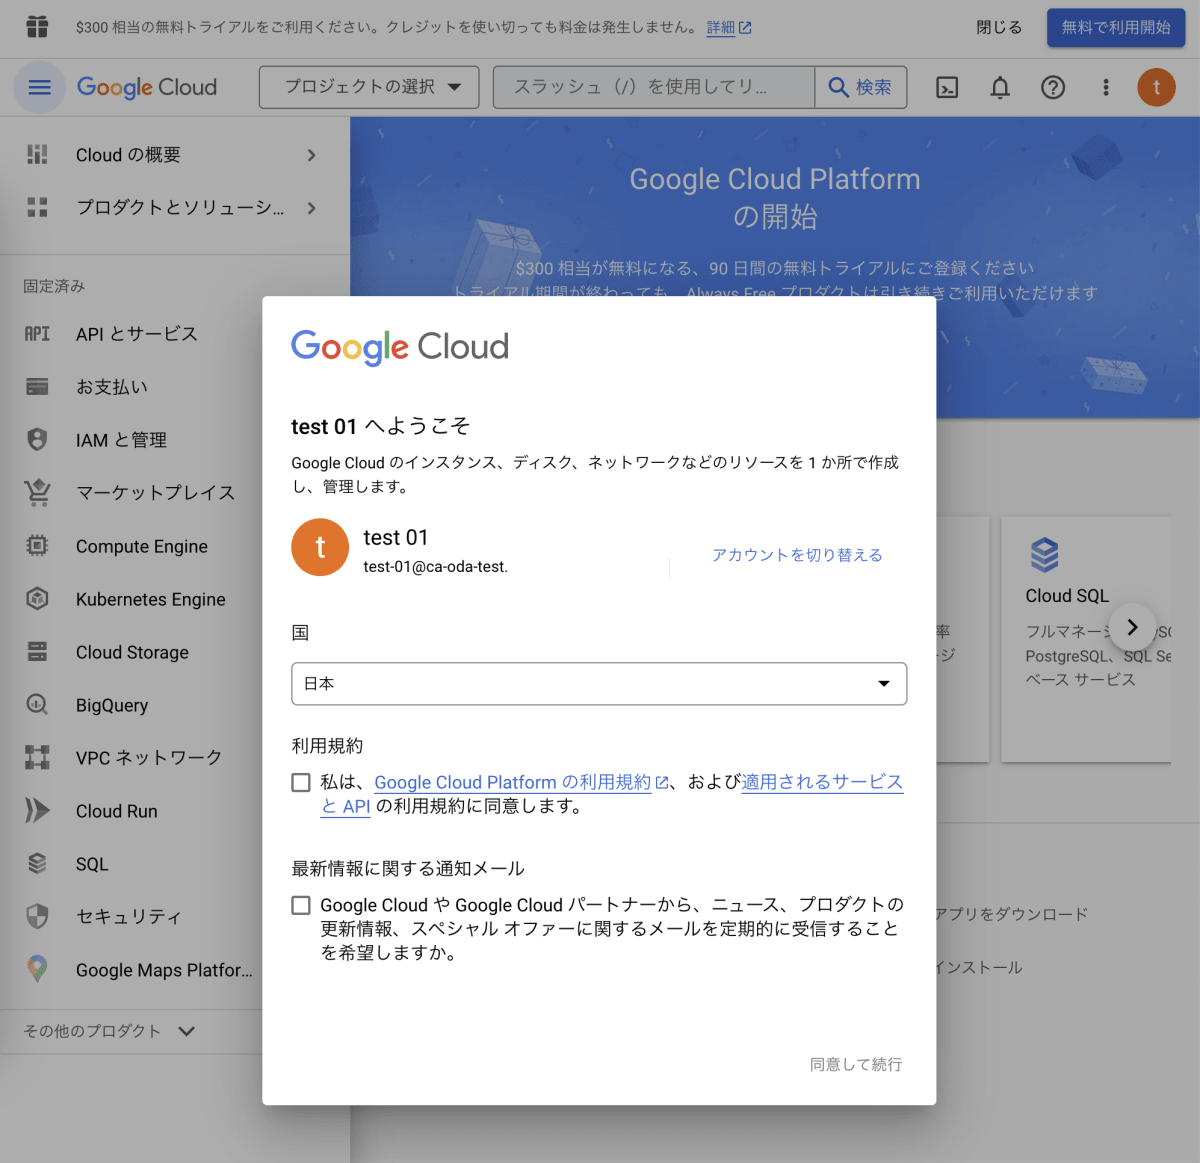Click 無料で利用開始 button
Image resolution: width=1200 pixels, height=1163 pixels.
coord(1116,28)
